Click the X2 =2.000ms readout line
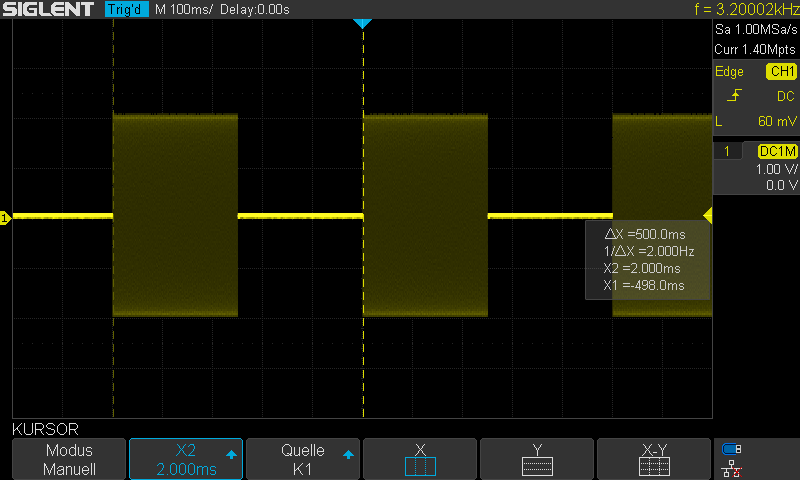The image size is (800, 480). pyautogui.click(x=642, y=268)
